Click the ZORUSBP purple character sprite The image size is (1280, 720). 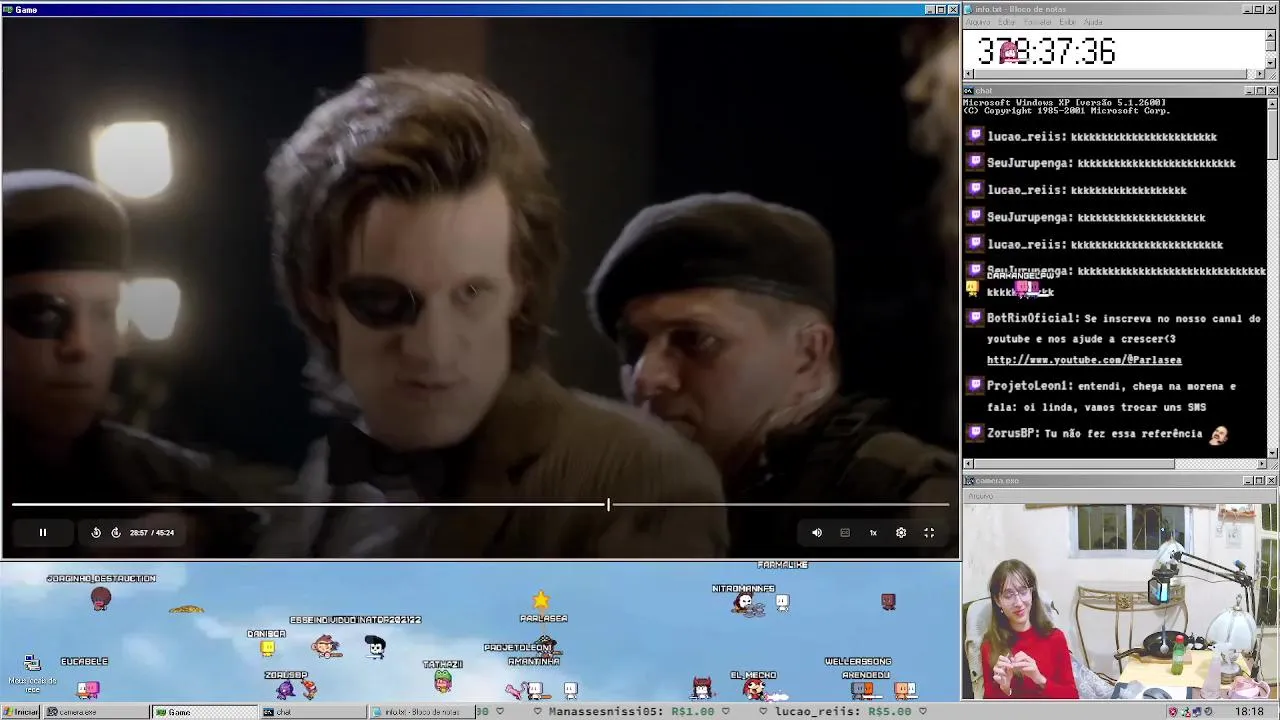pyautogui.click(x=286, y=688)
